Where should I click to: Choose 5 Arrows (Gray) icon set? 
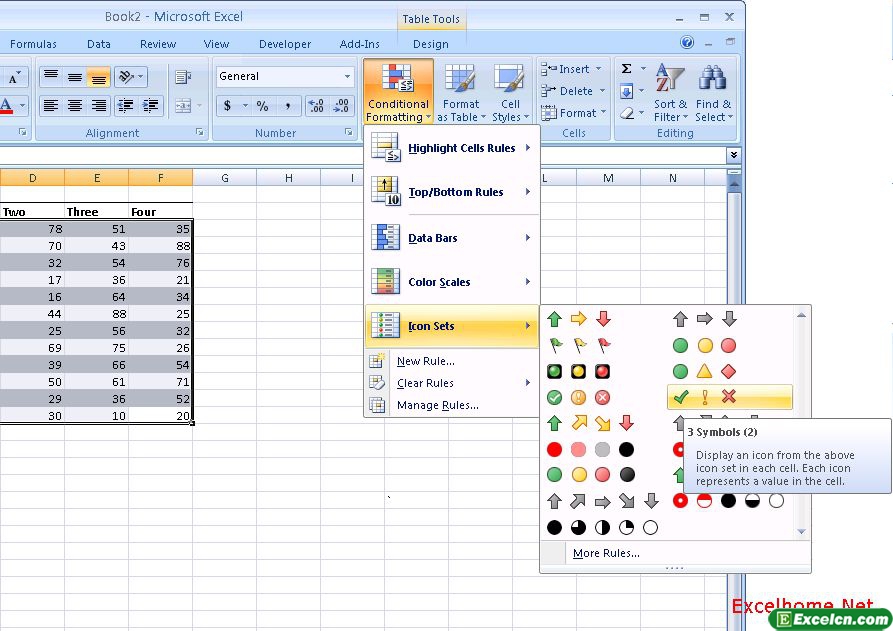point(603,501)
